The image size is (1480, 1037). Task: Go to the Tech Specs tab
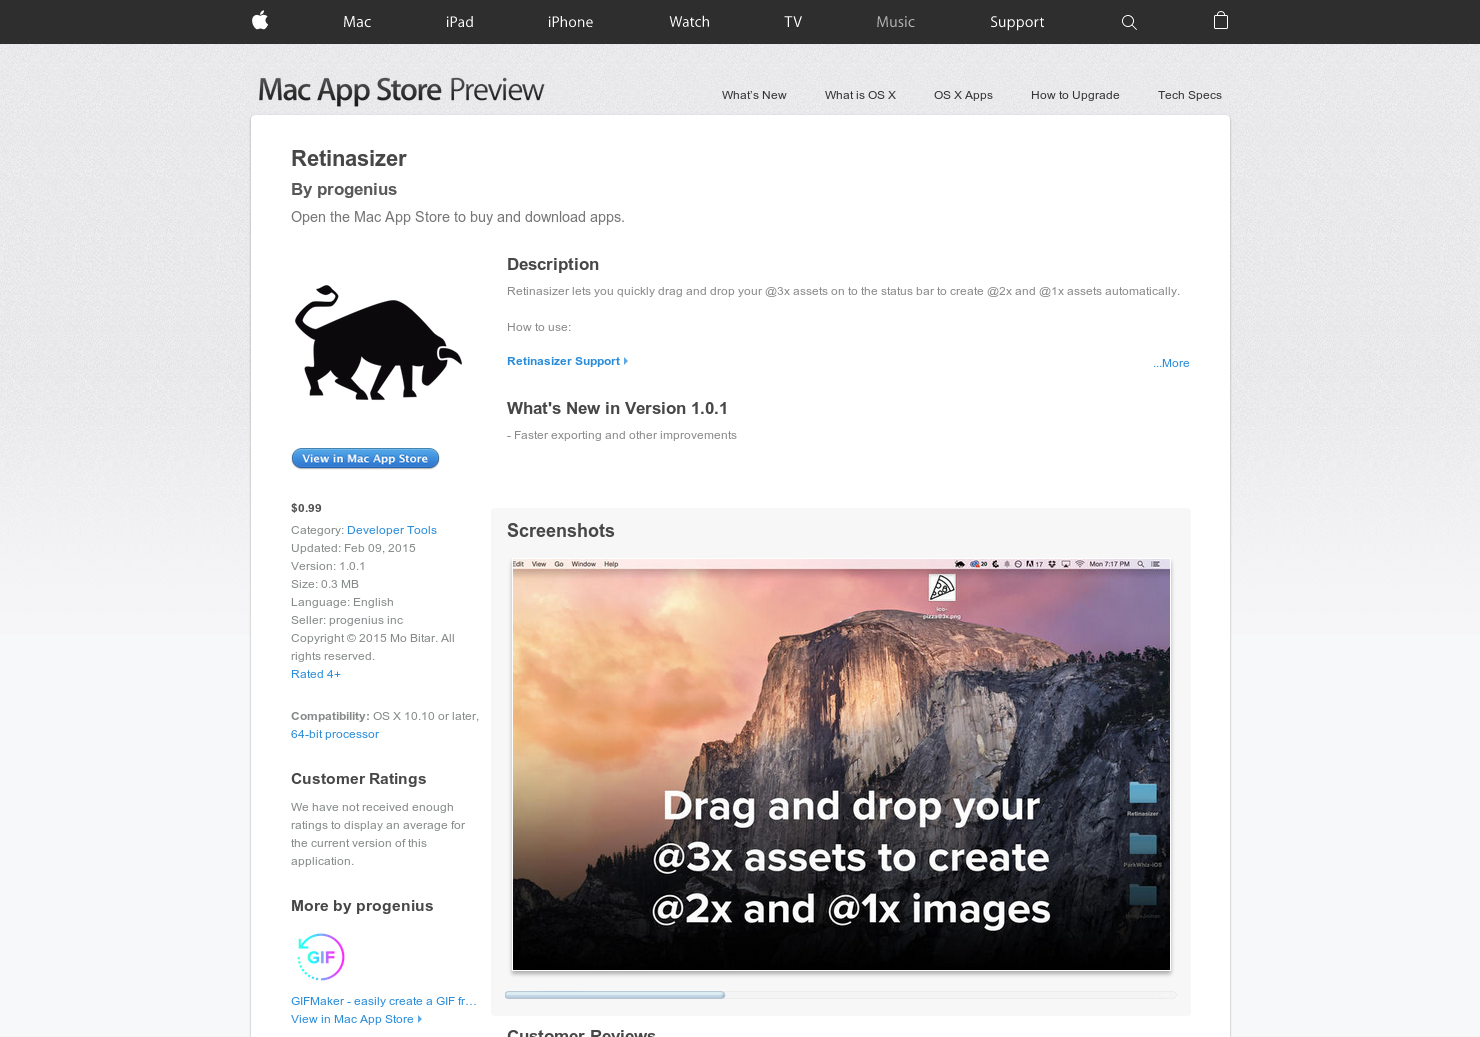pos(1190,95)
